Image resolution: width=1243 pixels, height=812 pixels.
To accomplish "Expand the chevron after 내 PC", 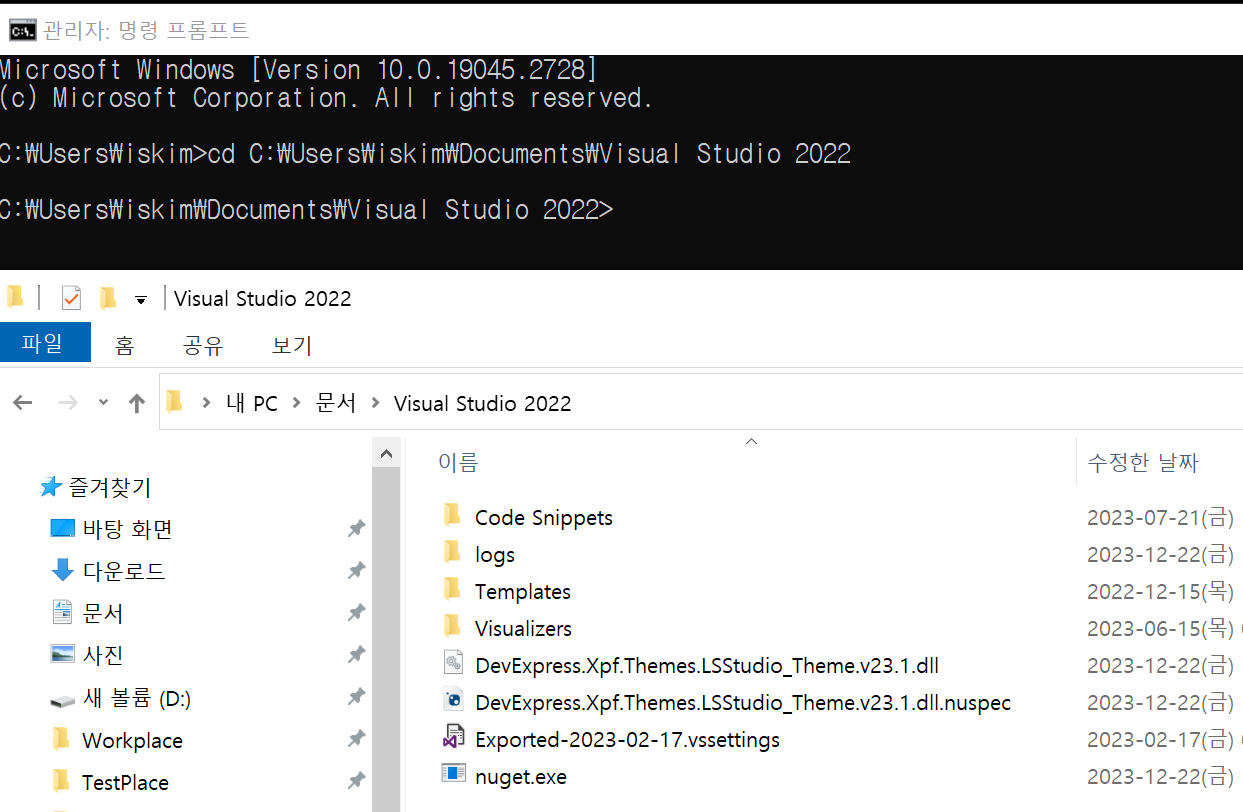I will click(297, 403).
